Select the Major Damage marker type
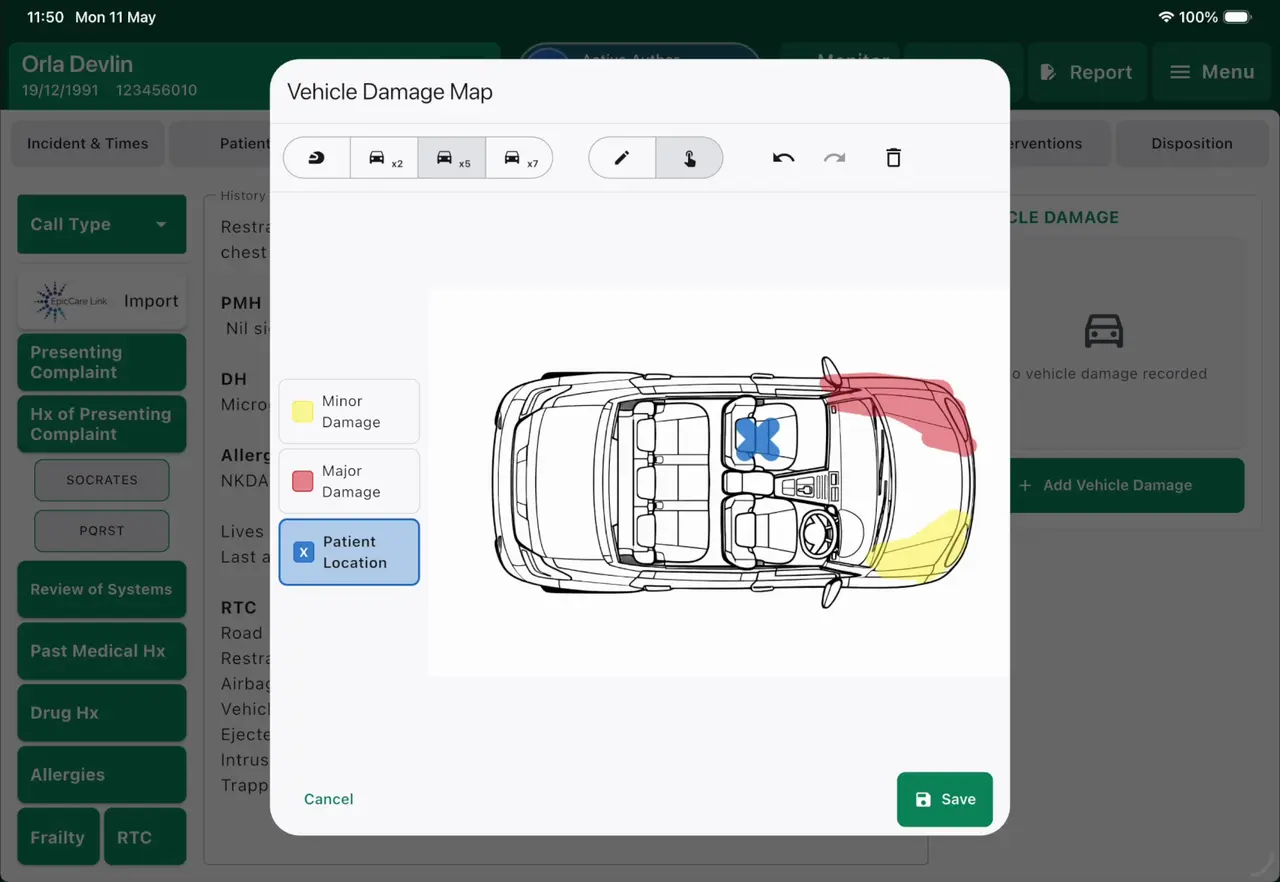This screenshot has height=882, width=1280. coord(349,481)
